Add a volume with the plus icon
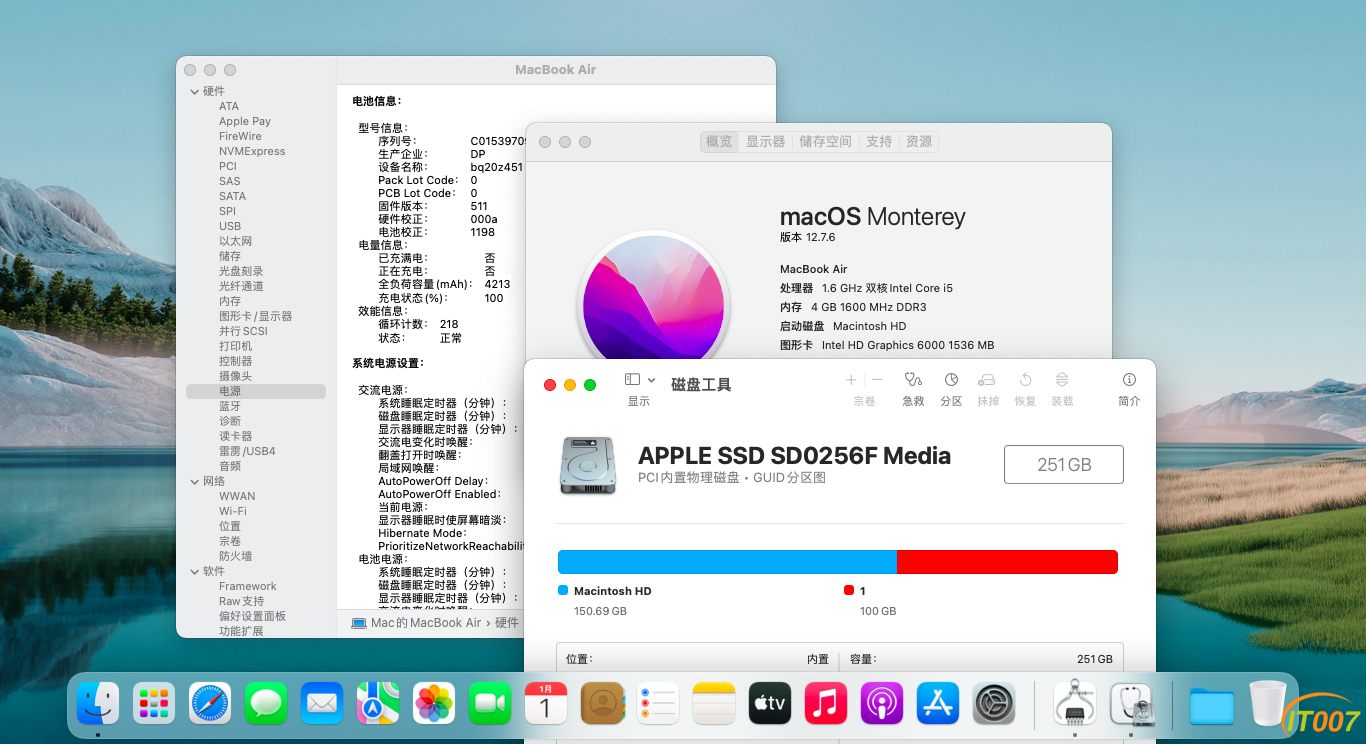 pyautogui.click(x=851, y=380)
